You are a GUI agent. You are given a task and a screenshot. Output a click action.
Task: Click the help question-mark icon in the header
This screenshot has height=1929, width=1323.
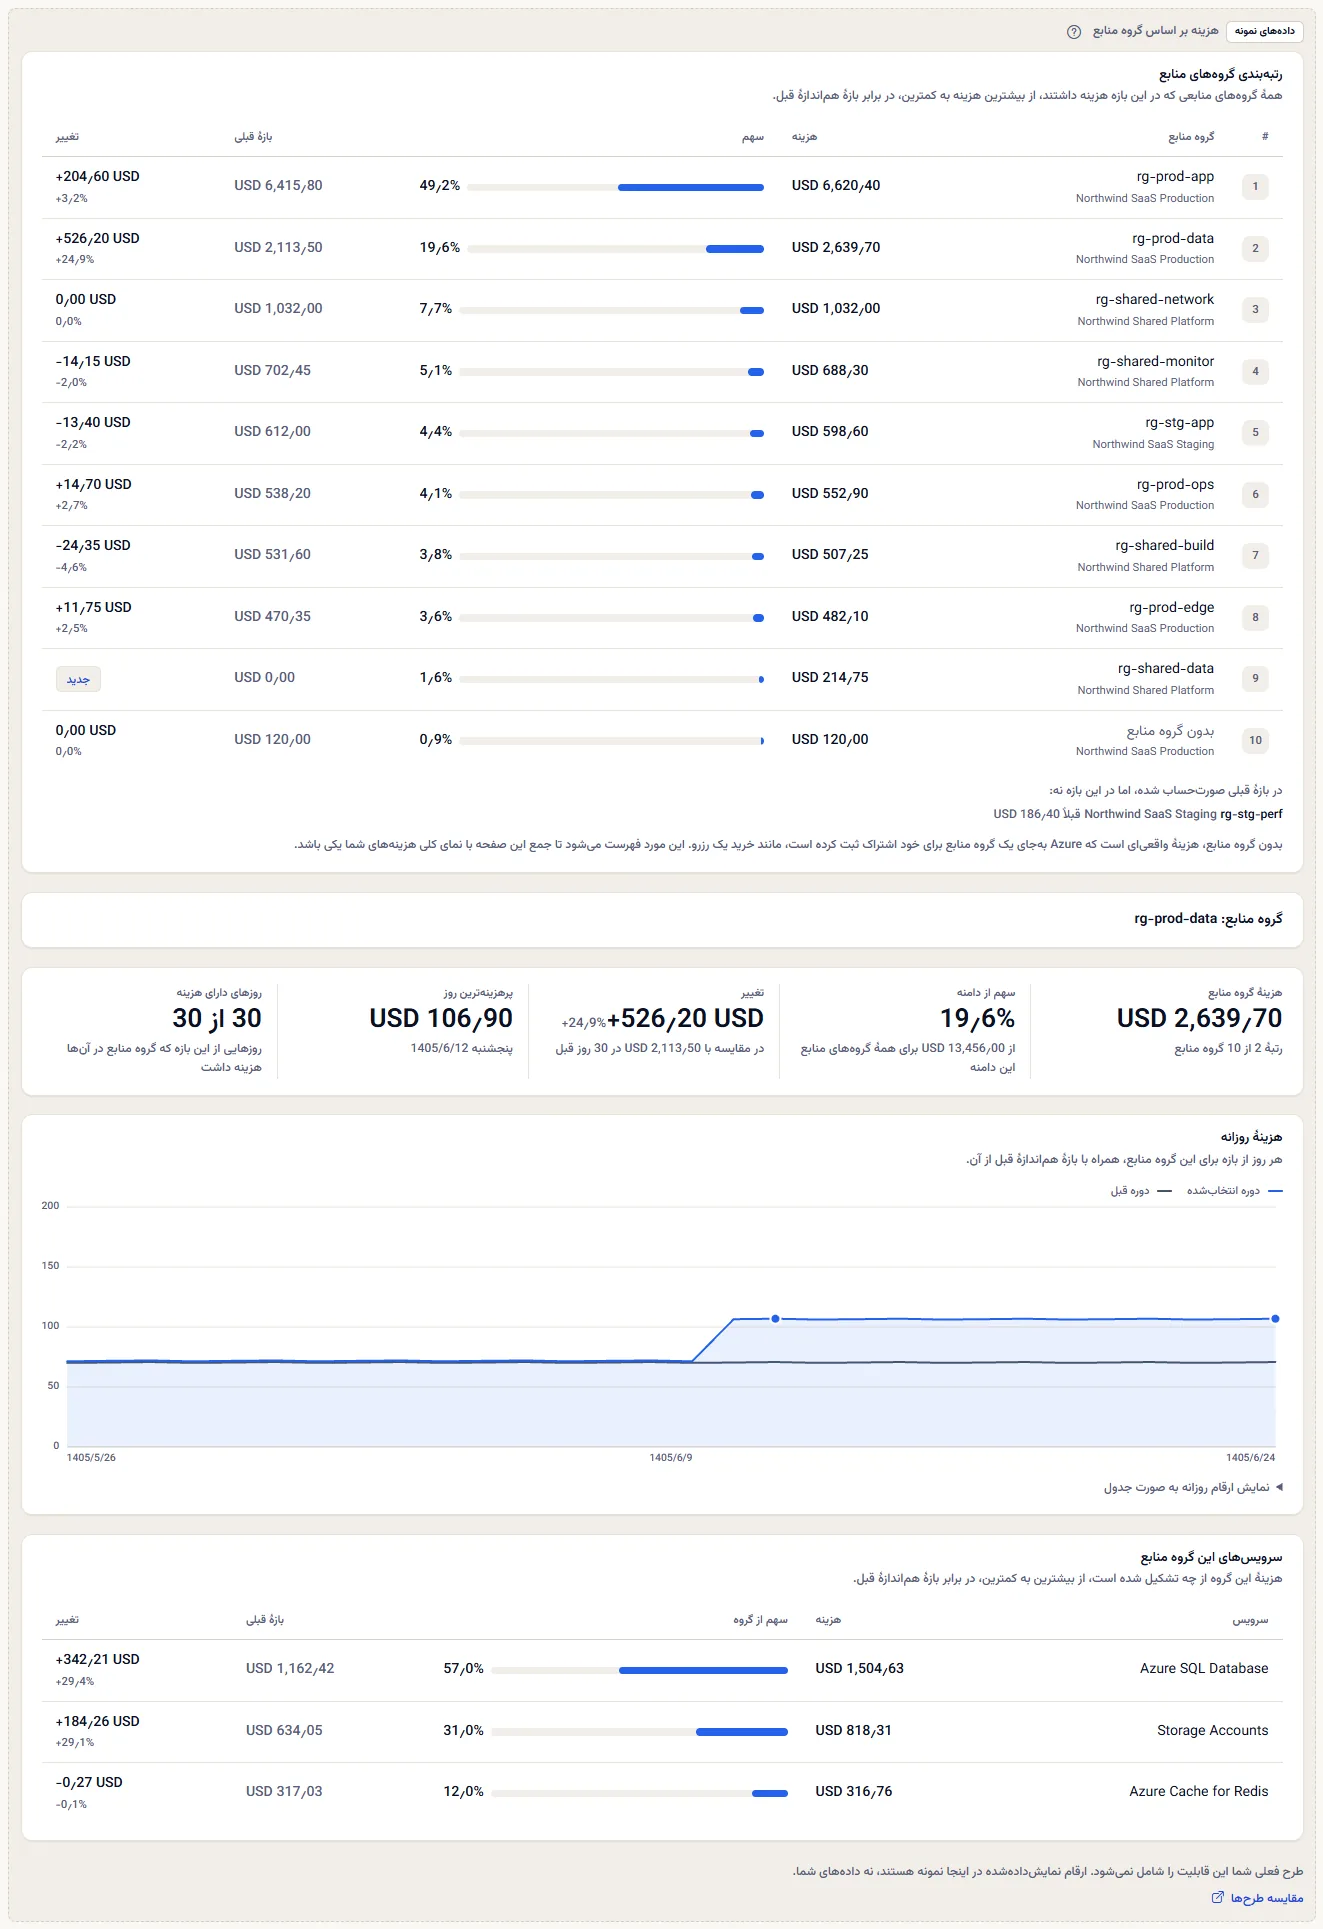1074,31
